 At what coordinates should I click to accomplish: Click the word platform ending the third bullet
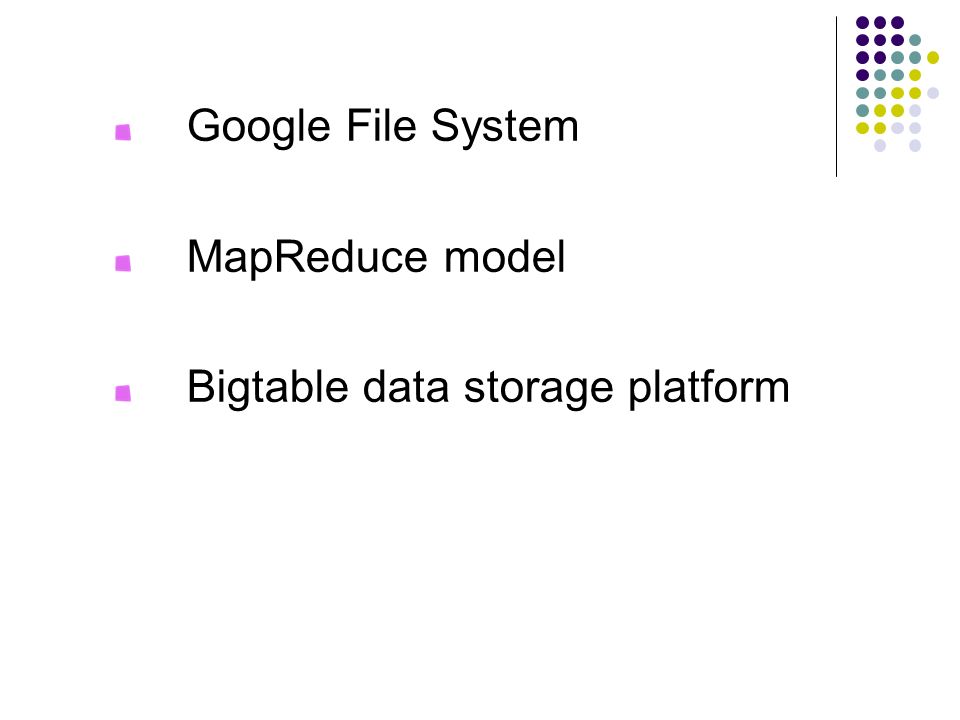coord(710,388)
